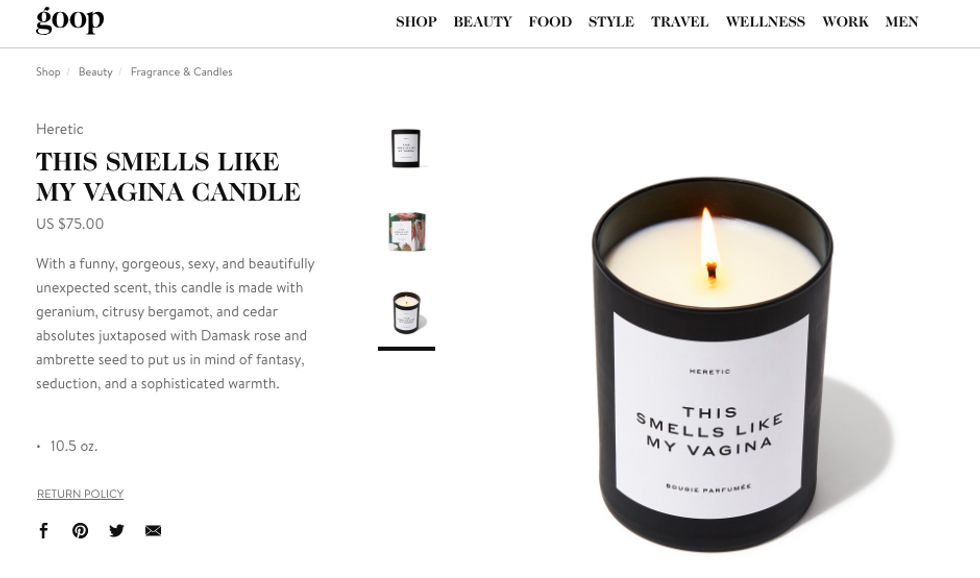Open the MEN section
The image size is (980, 578).
(902, 22)
